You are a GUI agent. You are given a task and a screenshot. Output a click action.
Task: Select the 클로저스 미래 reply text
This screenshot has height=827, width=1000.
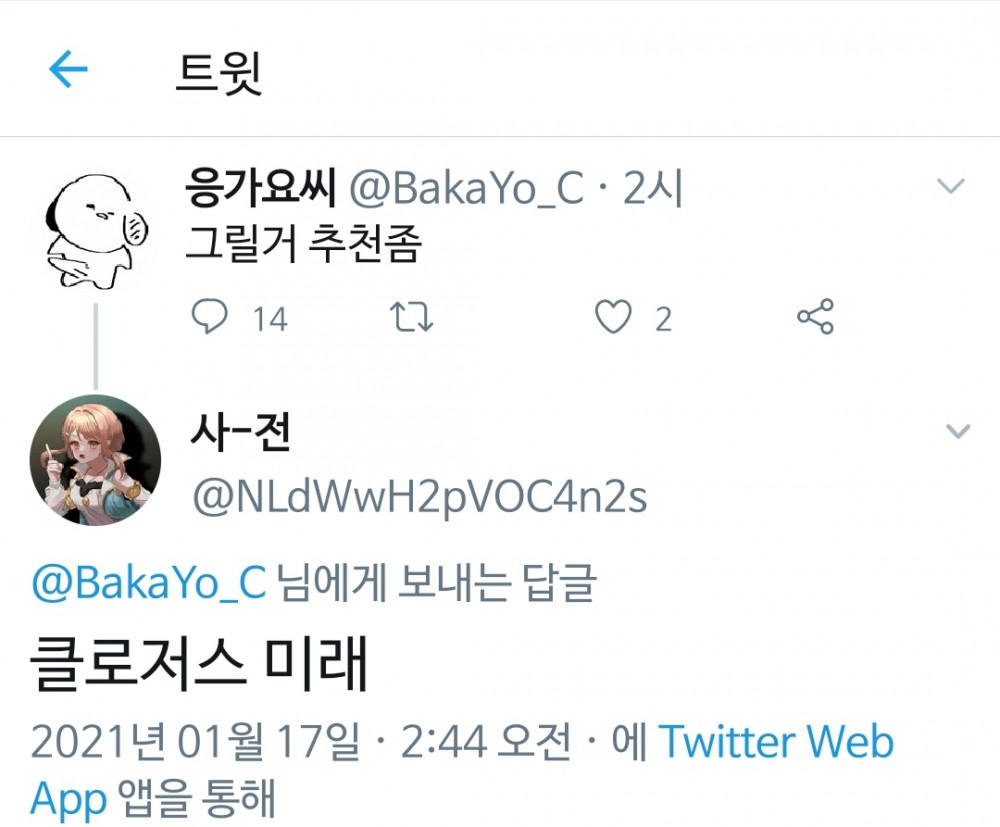(x=199, y=664)
